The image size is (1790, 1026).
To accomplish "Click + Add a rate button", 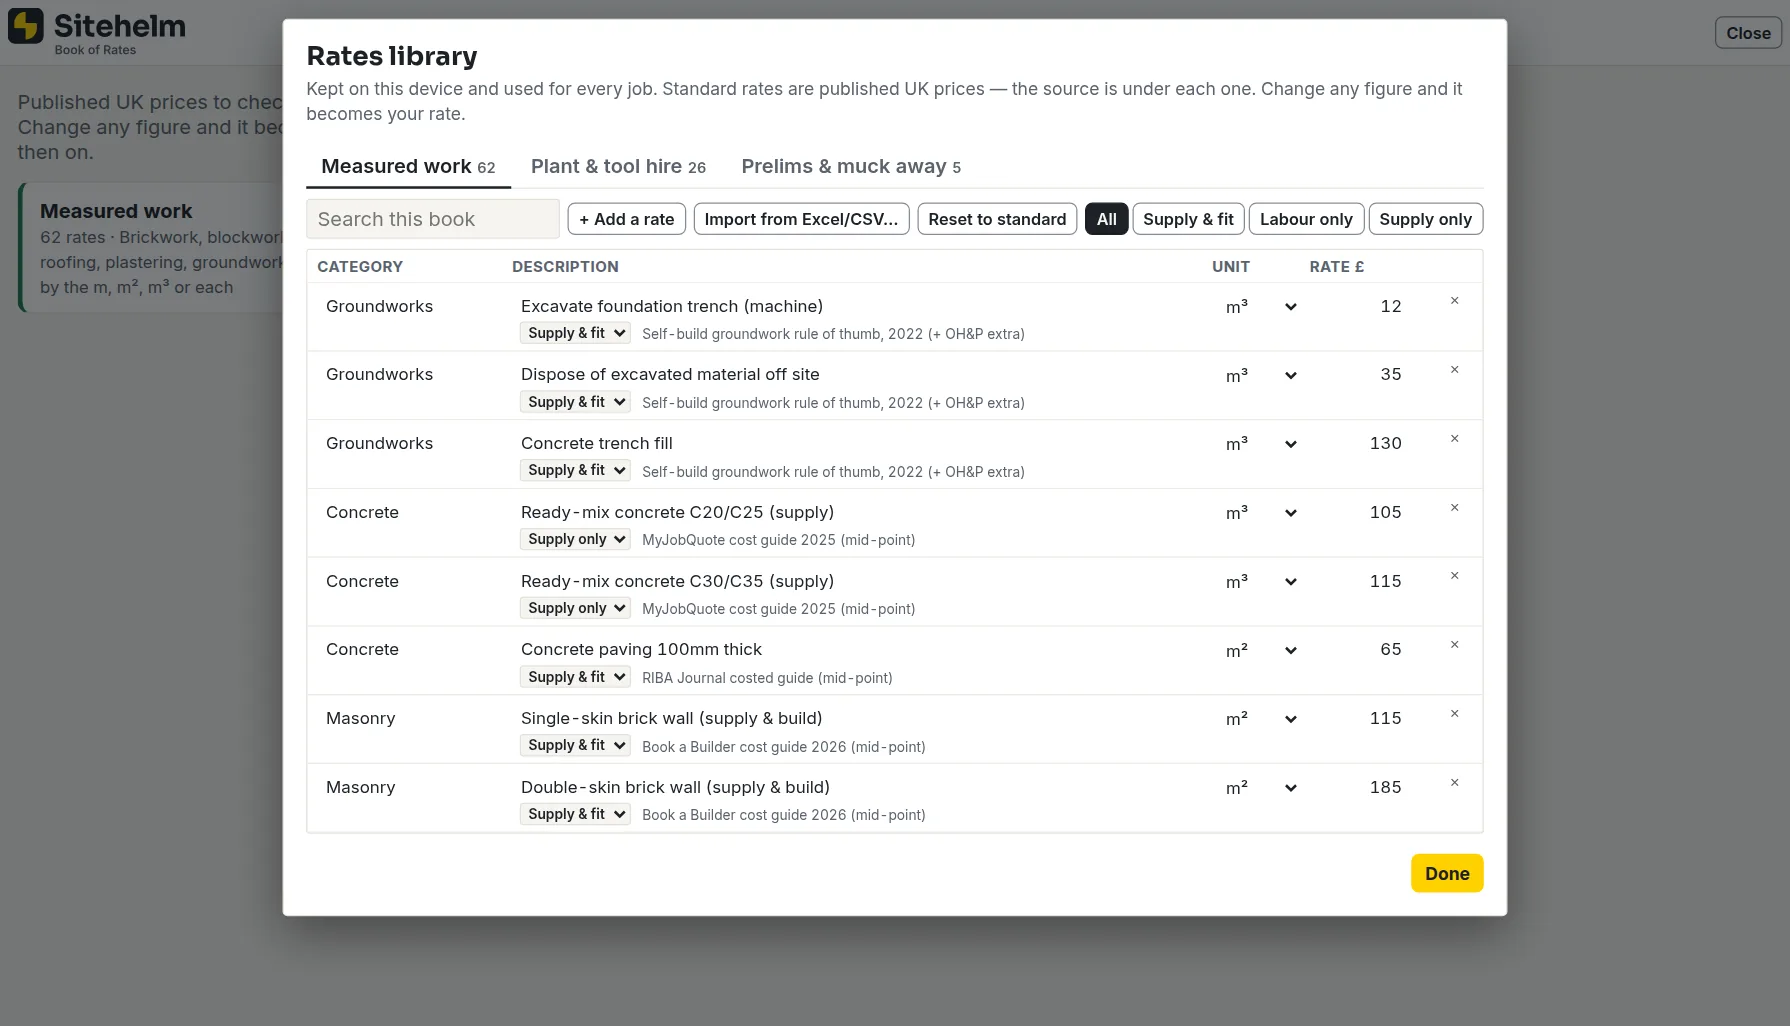I will (626, 219).
